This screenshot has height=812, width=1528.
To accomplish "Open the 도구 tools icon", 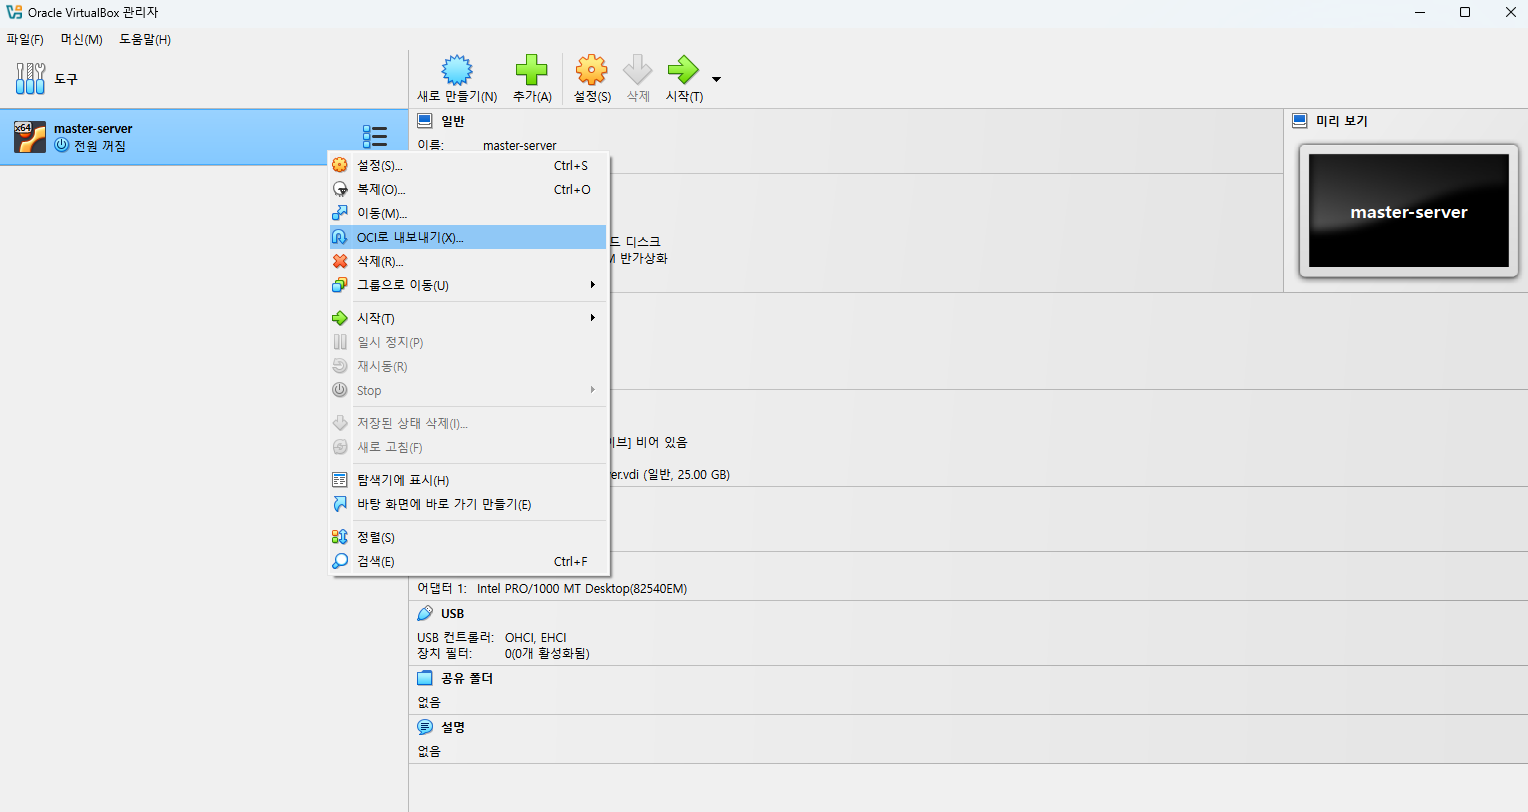I will point(30,78).
